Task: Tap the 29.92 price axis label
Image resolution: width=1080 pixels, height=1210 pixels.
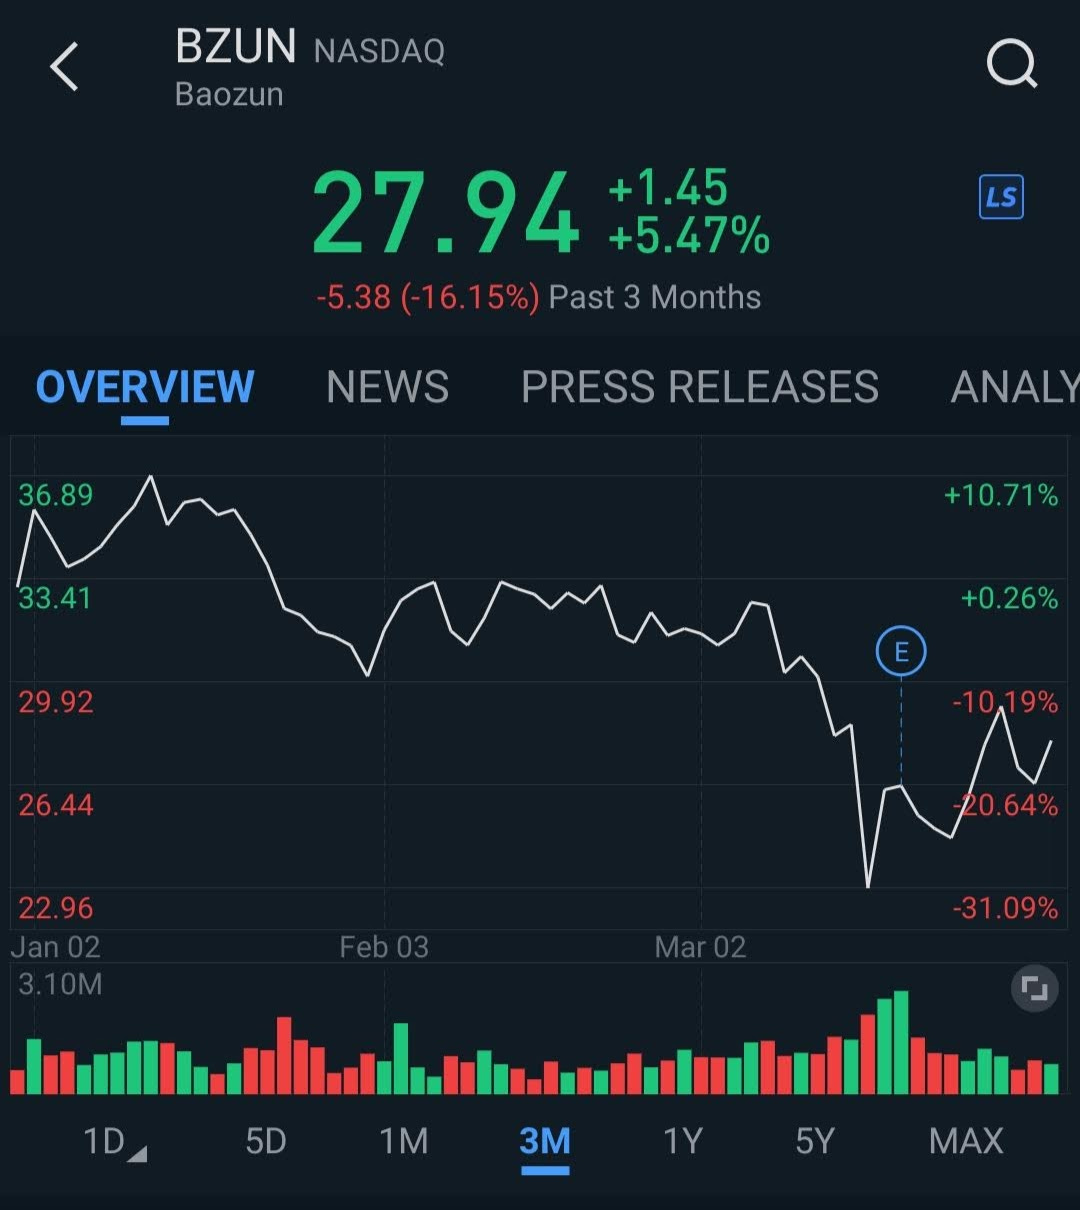Action: pyautogui.click(x=56, y=702)
